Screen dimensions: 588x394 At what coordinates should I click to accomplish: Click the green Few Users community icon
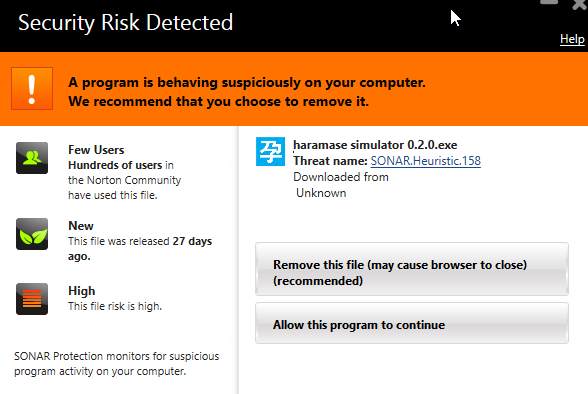pyautogui.click(x=32, y=158)
